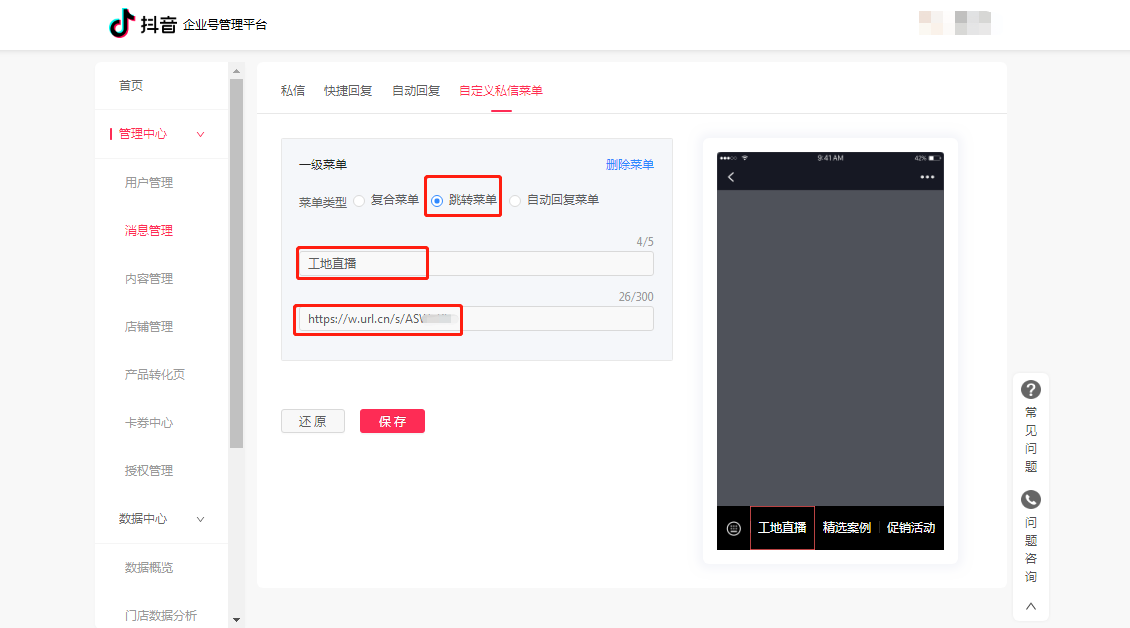Select the 跳转菜单 radio button

(x=437, y=201)
